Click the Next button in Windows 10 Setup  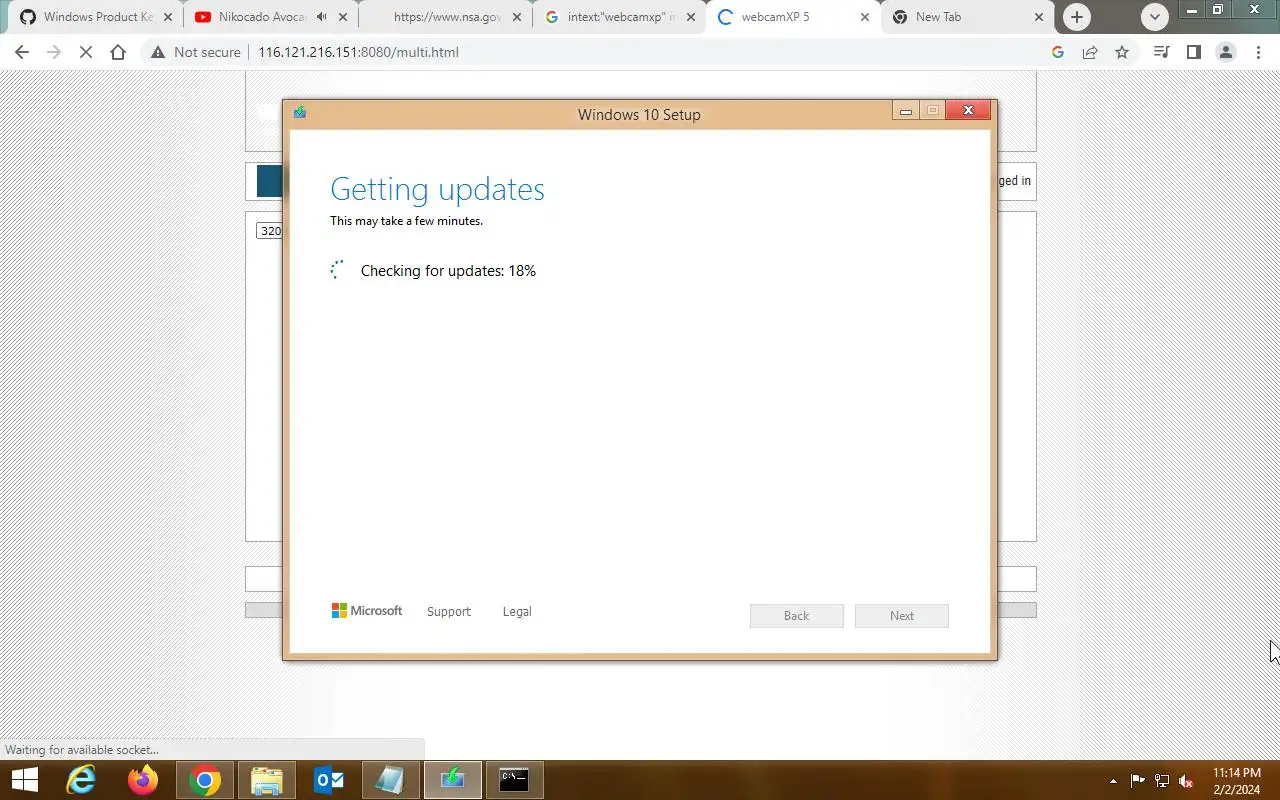[902, 616]
